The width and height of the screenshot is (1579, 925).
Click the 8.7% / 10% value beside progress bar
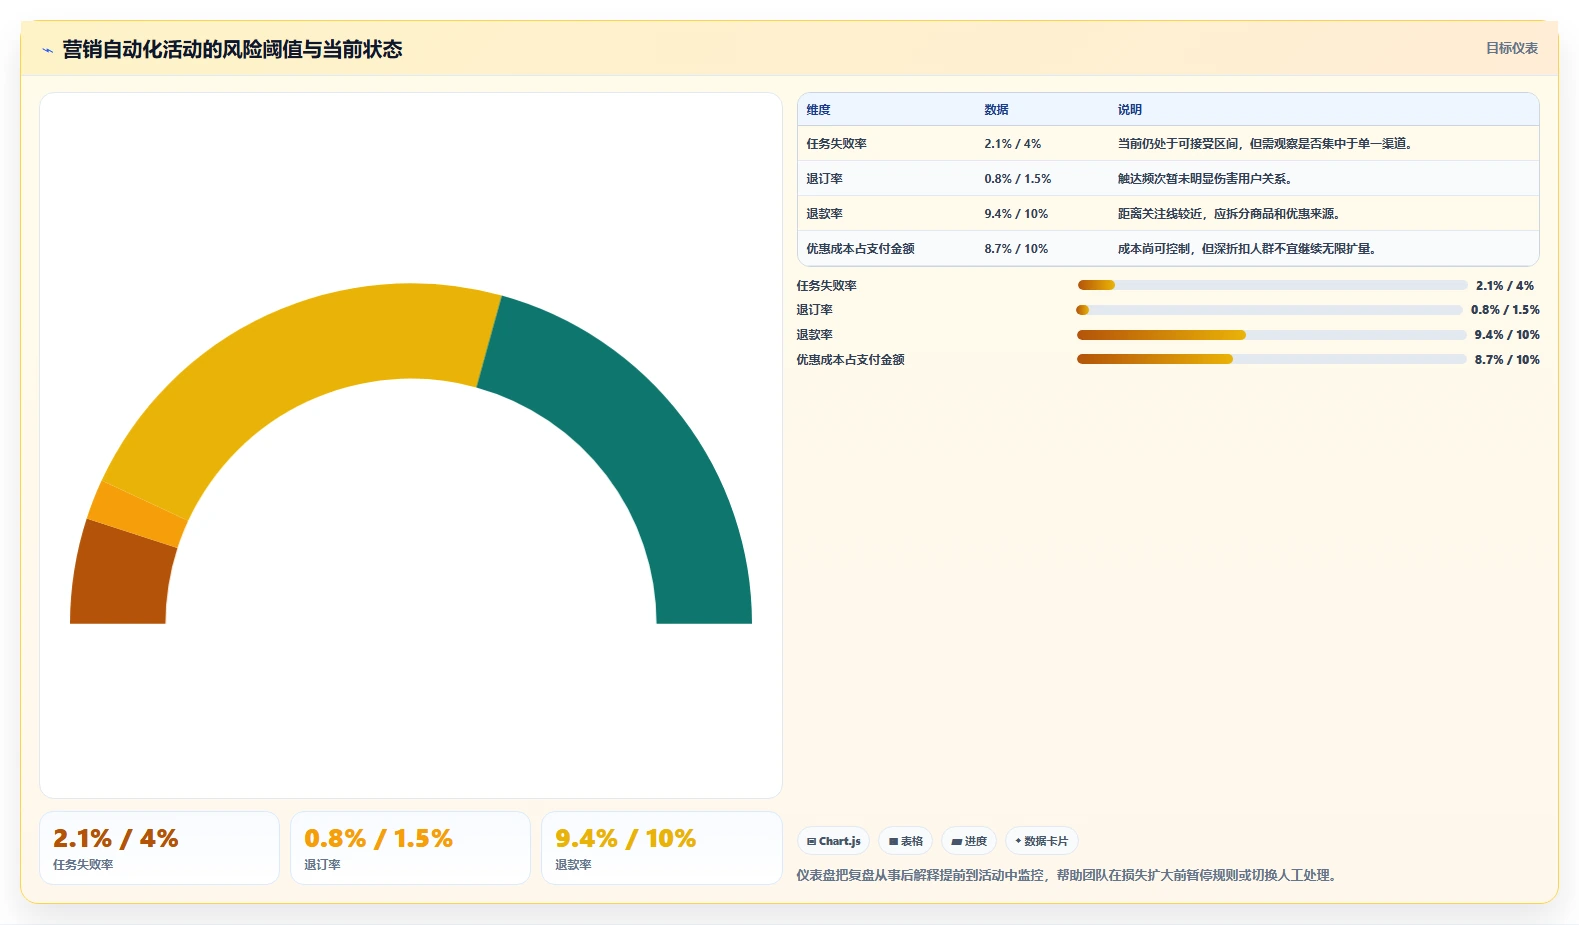(1507, 360)
